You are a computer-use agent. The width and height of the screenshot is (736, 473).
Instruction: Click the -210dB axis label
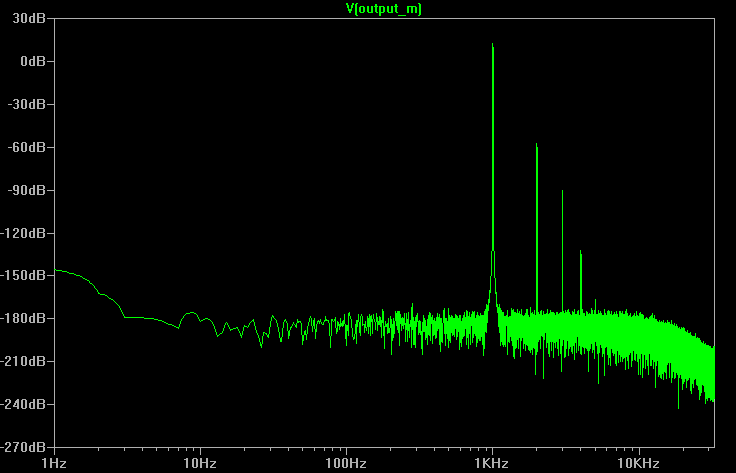coord(23,361)
